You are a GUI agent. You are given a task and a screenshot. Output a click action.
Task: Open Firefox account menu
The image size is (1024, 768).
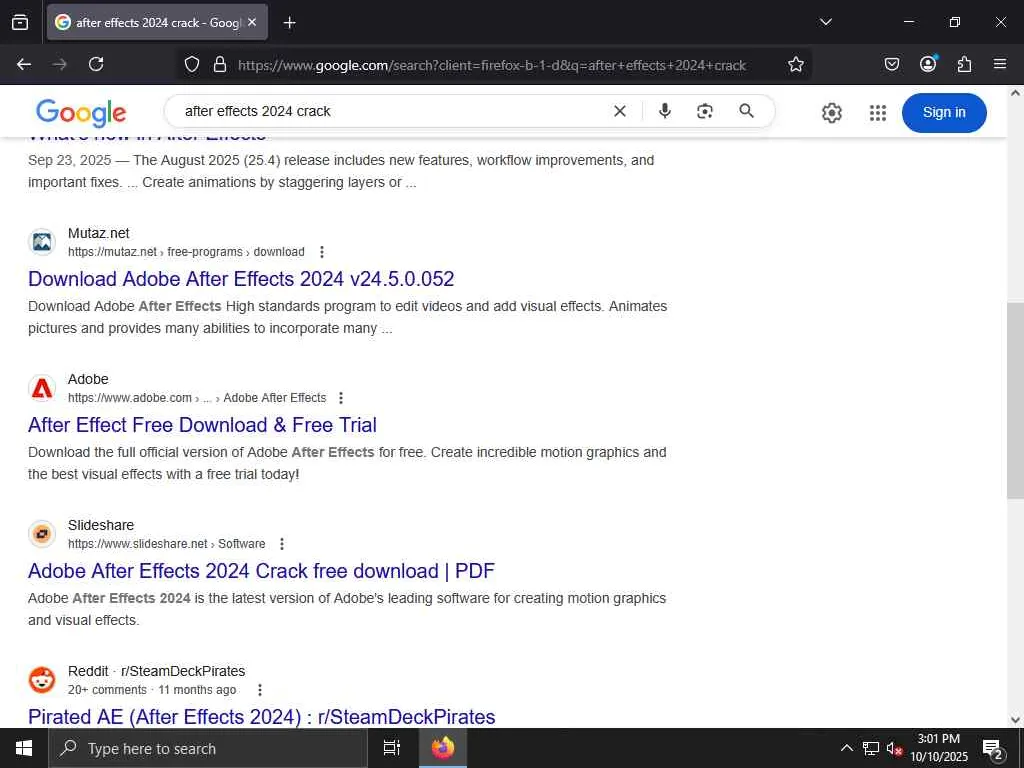928,63
